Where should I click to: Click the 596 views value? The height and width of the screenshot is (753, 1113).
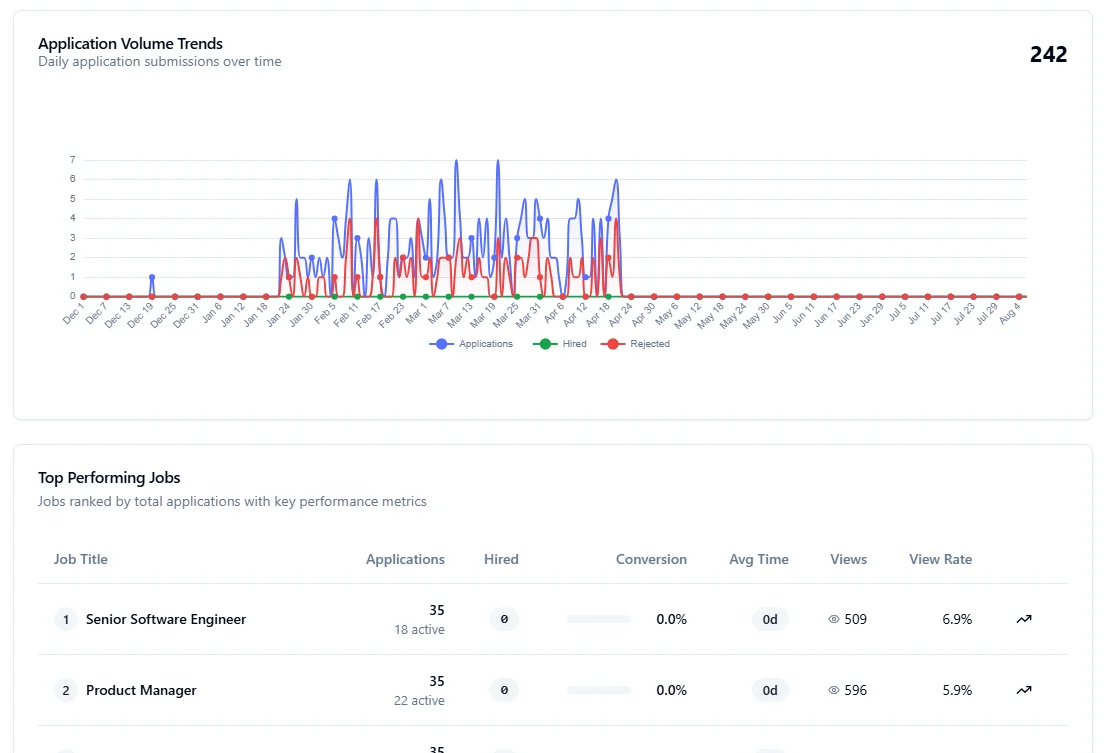click(x=855, y=691)
